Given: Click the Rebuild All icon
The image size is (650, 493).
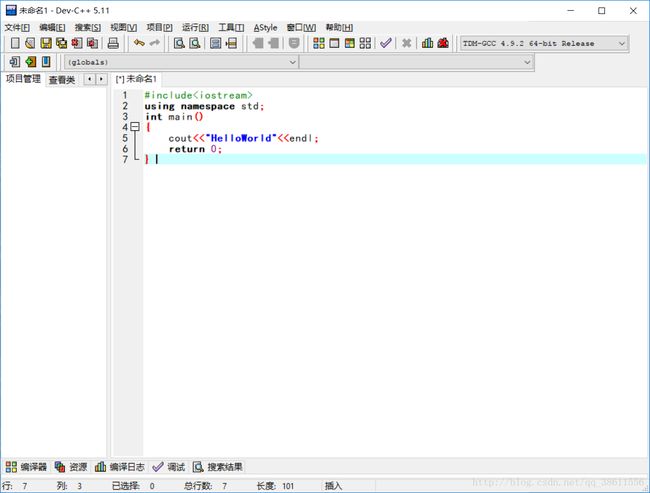Looking at the screenshot, I should pos(365,43).
